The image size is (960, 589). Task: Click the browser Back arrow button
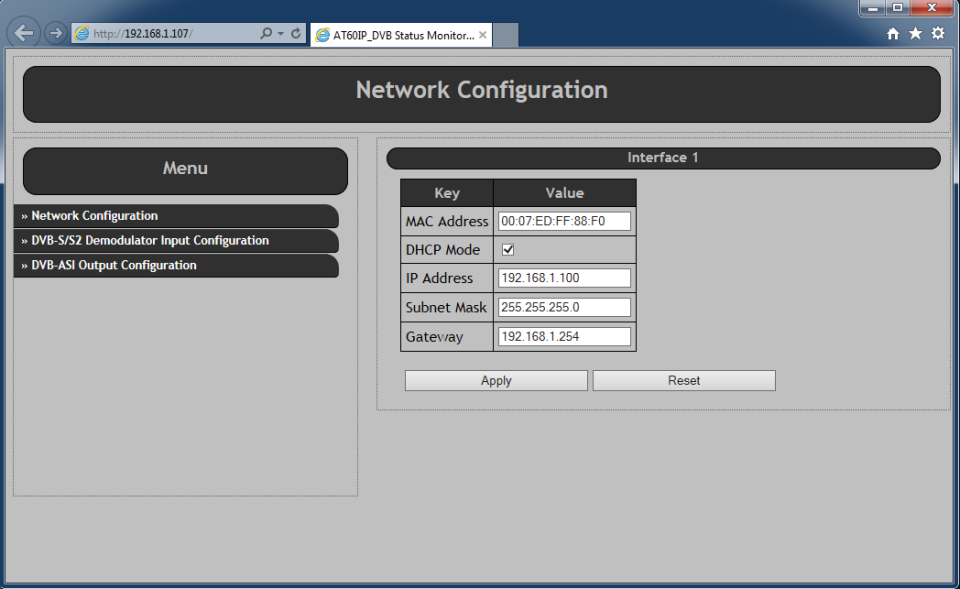24,33
